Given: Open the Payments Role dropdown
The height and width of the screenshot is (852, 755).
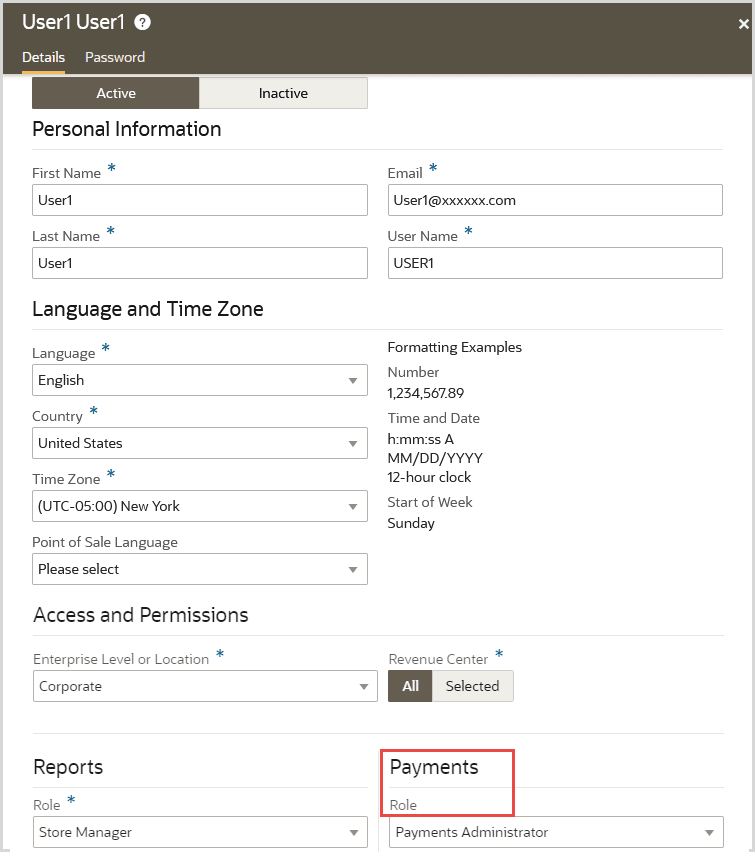Looking at the screenshot, I should pos(556,832).
